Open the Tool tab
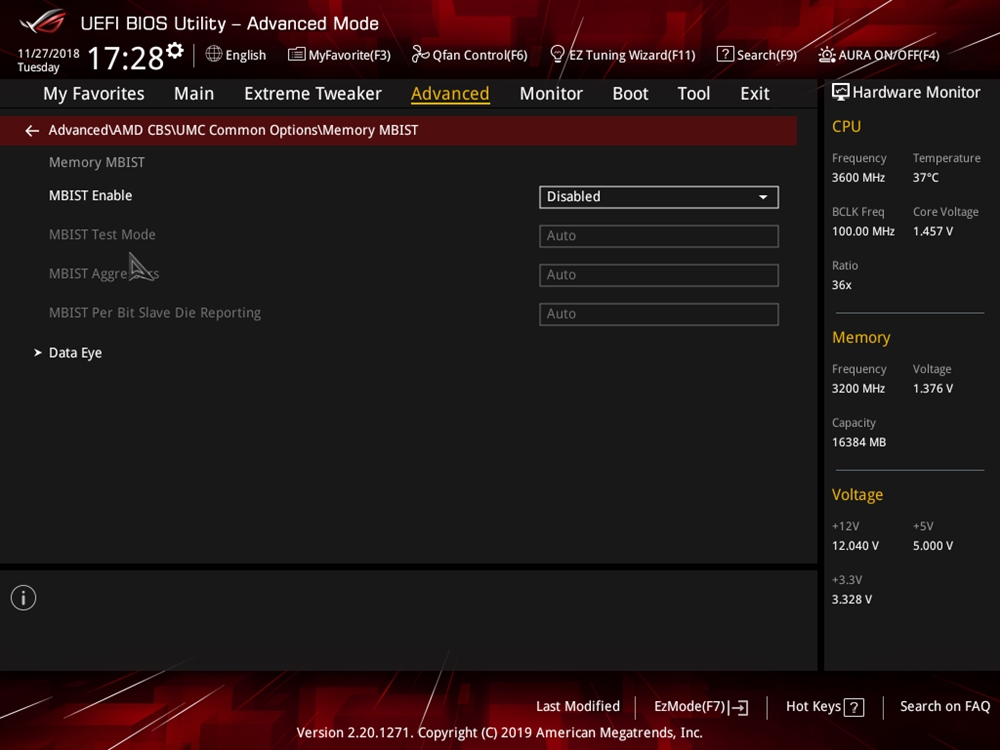 tap(693, 94)
